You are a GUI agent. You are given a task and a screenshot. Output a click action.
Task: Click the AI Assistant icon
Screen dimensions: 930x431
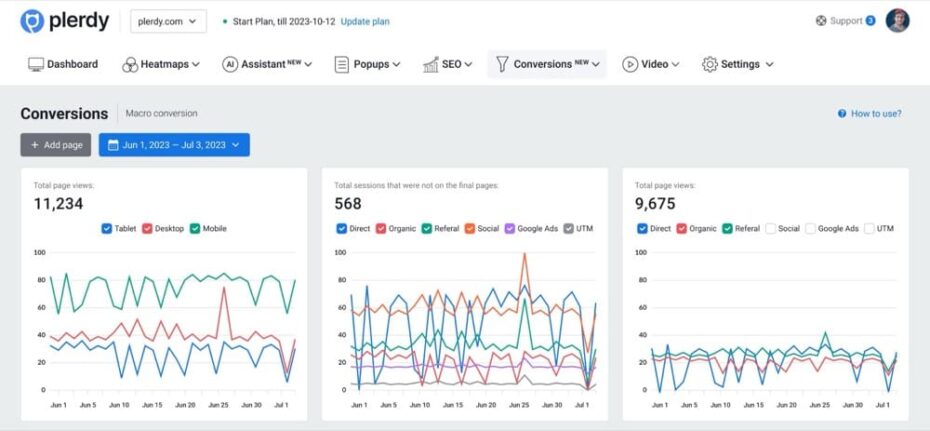229,64
